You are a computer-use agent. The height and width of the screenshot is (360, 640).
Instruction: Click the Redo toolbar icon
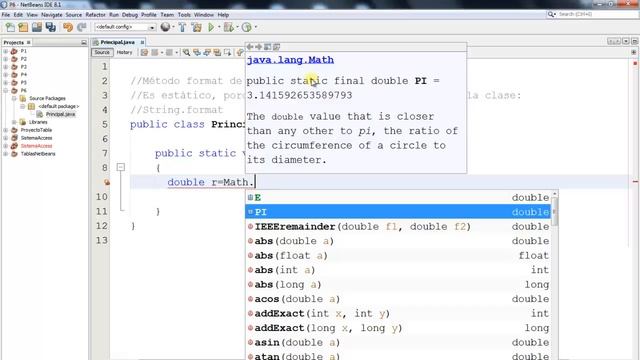82,27
